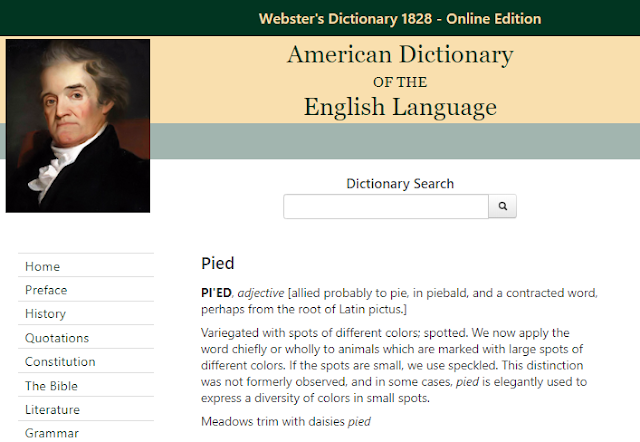Focus the Dictionary Search input field
Image resolution: width=640 pixels, height=442 pixels.
[386, 206]
